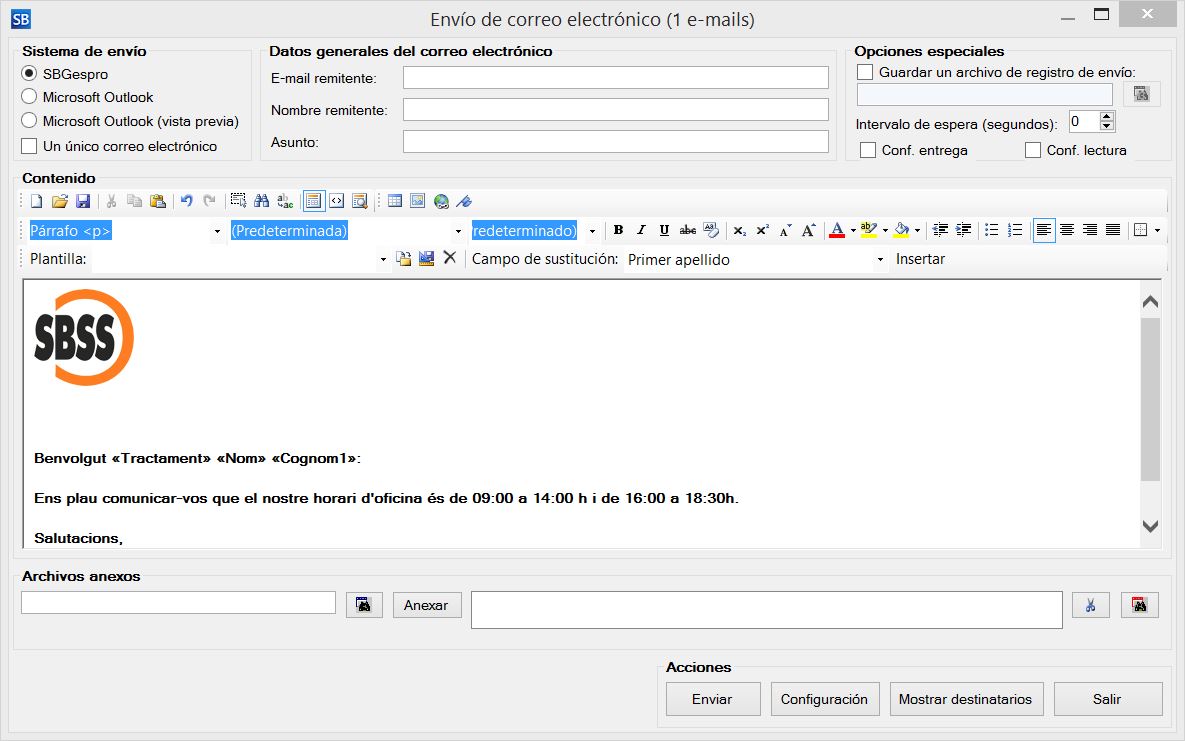Open an existing file in the content editor
The width and height of the screenshot is (1185, 741).
click(60, 201)
